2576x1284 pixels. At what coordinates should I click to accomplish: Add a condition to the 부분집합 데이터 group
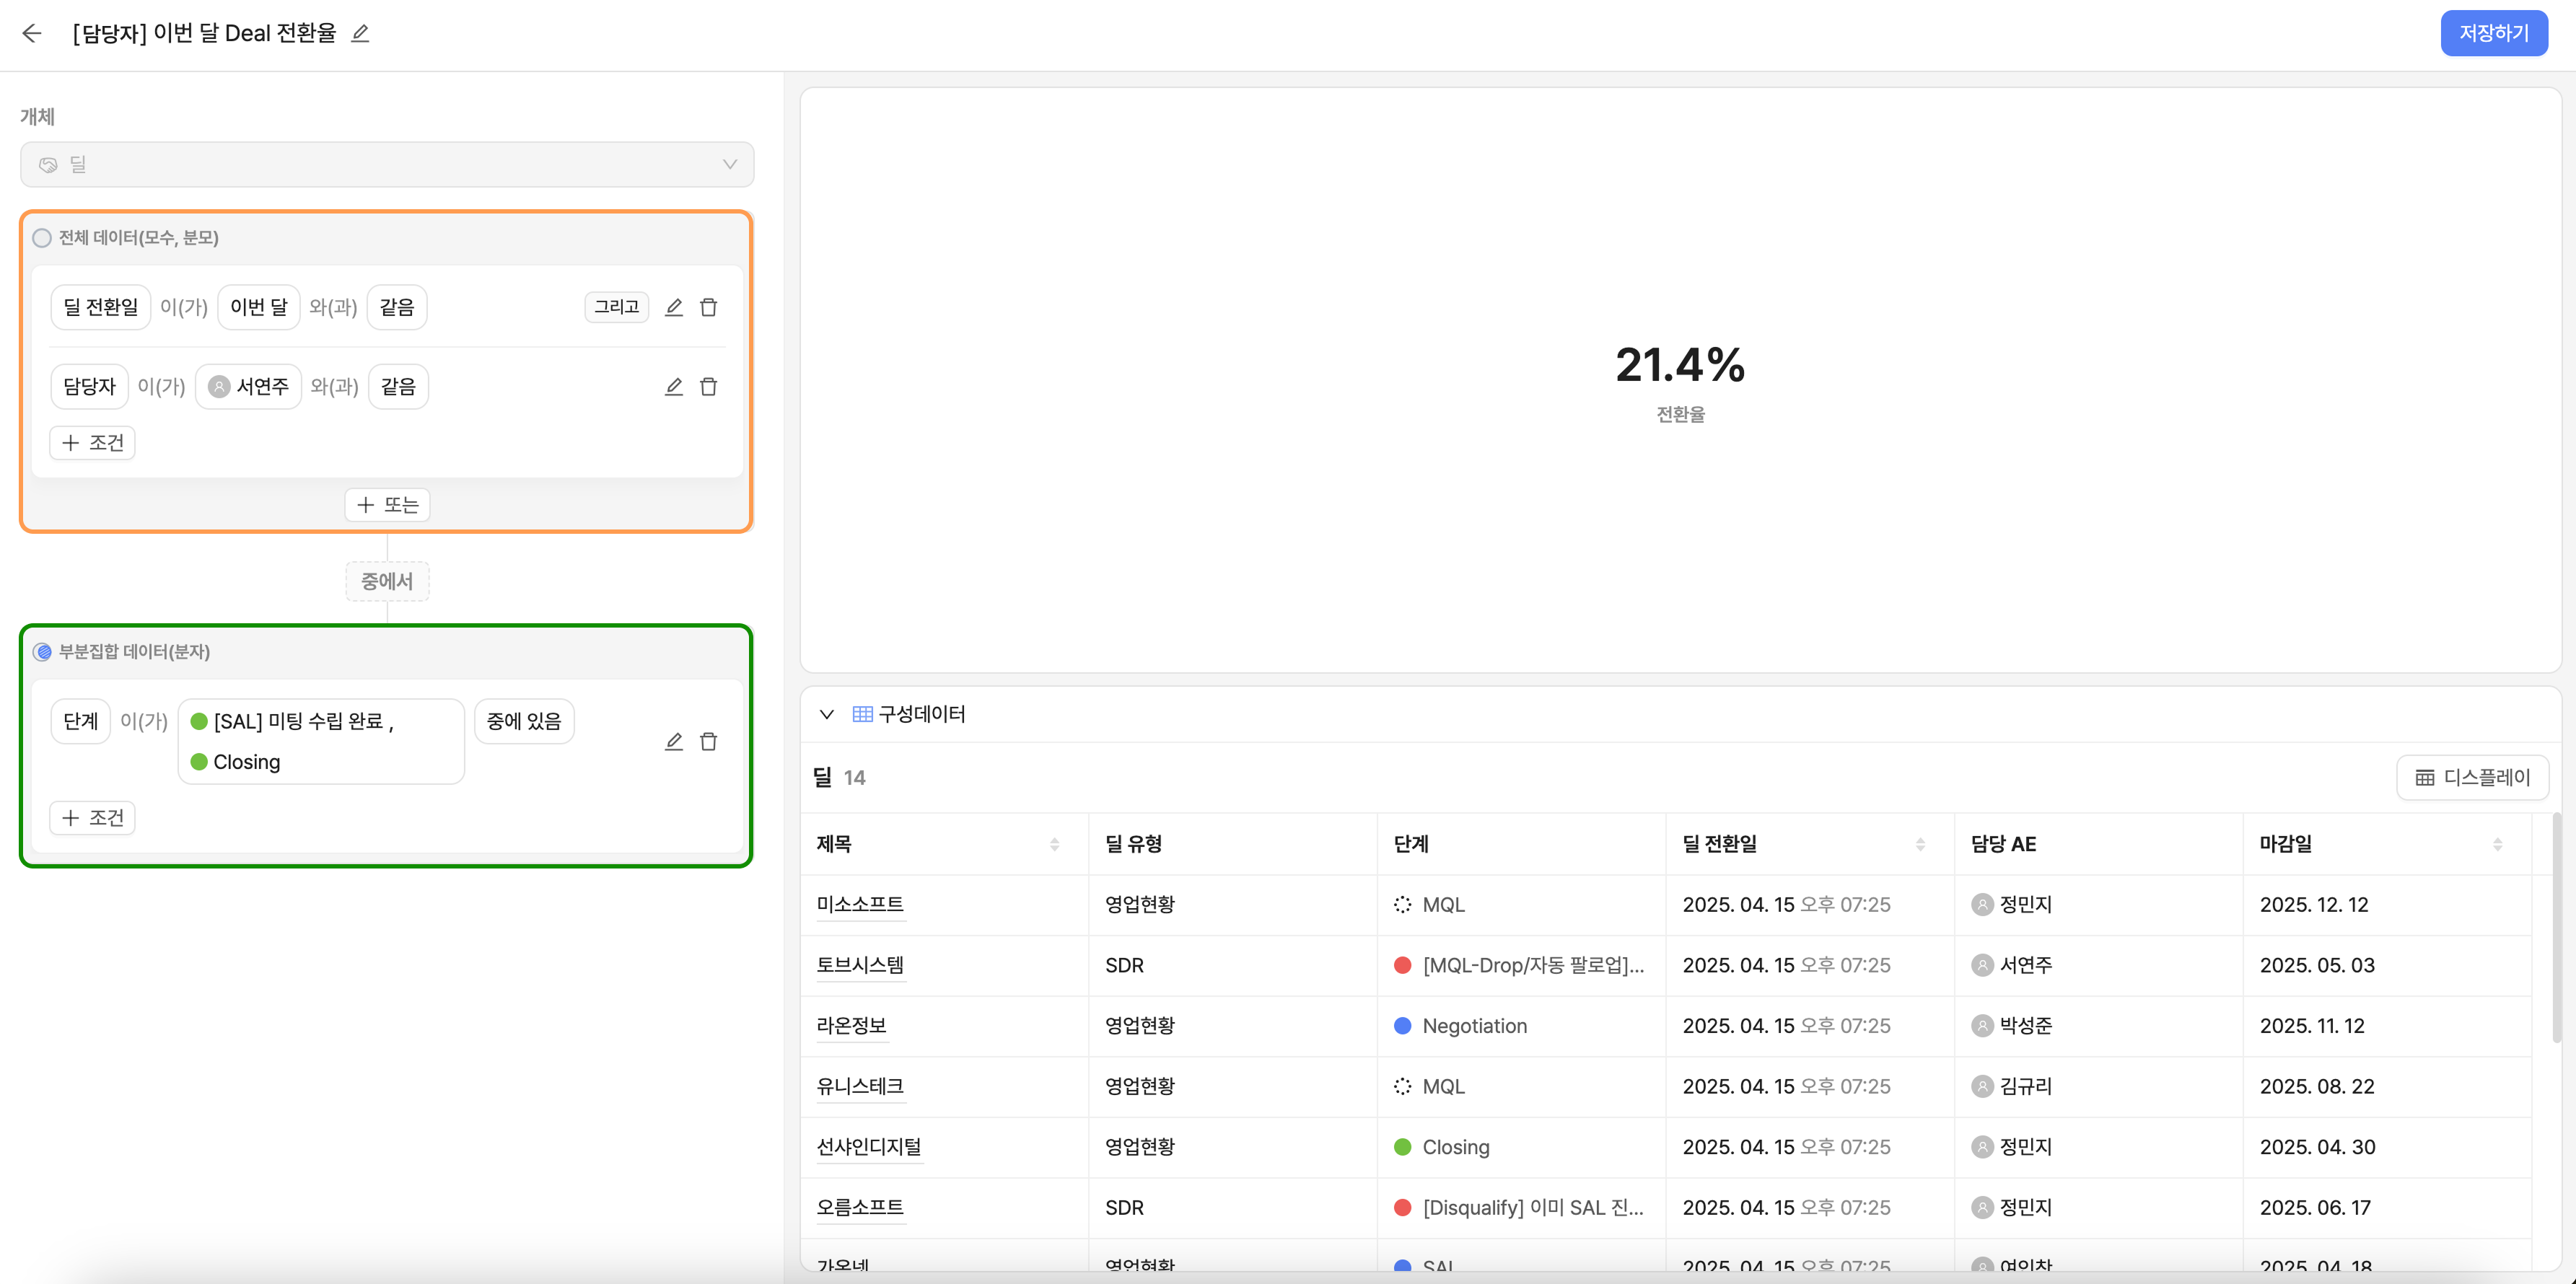(93, 818)
